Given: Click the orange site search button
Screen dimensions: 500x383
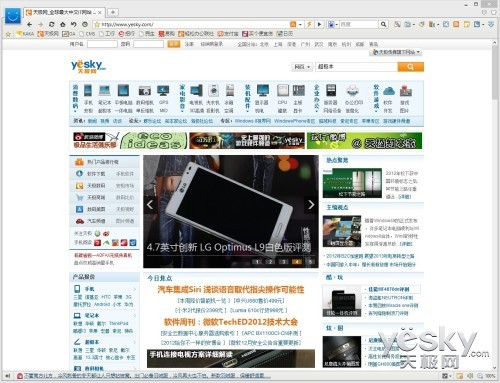Looking at the screenshot, I should (x=411, y=67).
